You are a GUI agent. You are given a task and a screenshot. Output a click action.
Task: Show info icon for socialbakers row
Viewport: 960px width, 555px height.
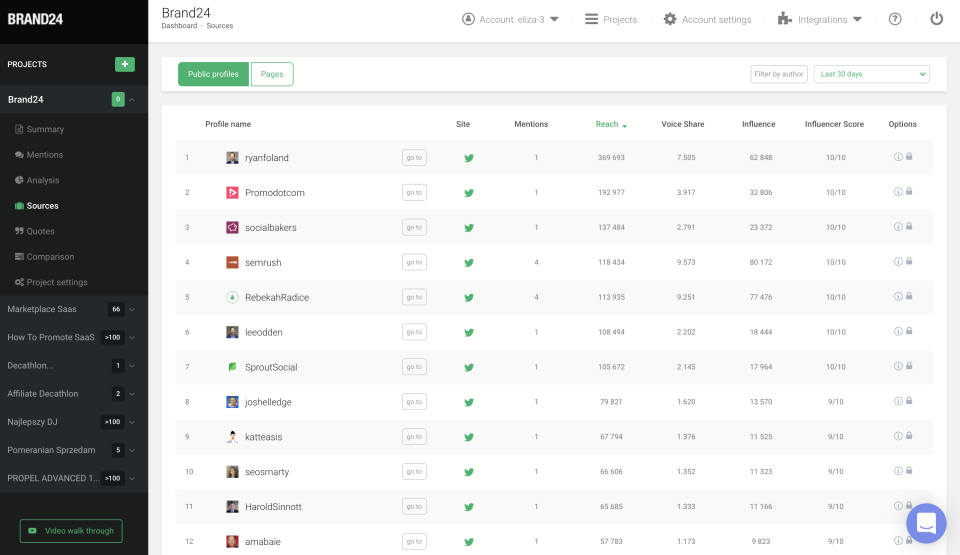click(898, 227)
